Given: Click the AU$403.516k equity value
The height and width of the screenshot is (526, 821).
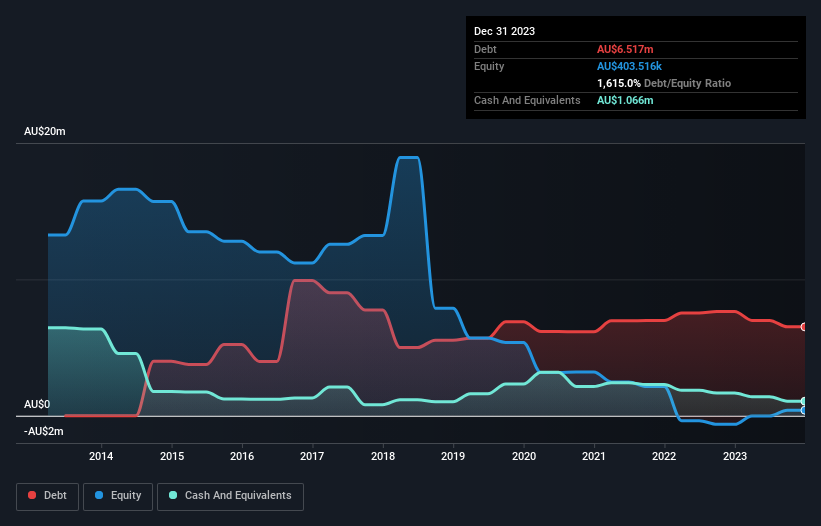Looking at the screenshot, I should (x=629, y=66).
